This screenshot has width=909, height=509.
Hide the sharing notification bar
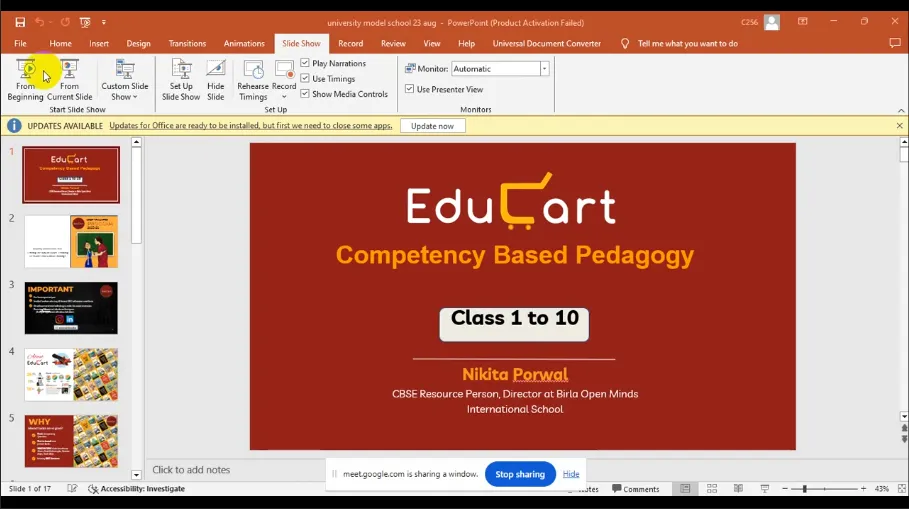[571, 474]
